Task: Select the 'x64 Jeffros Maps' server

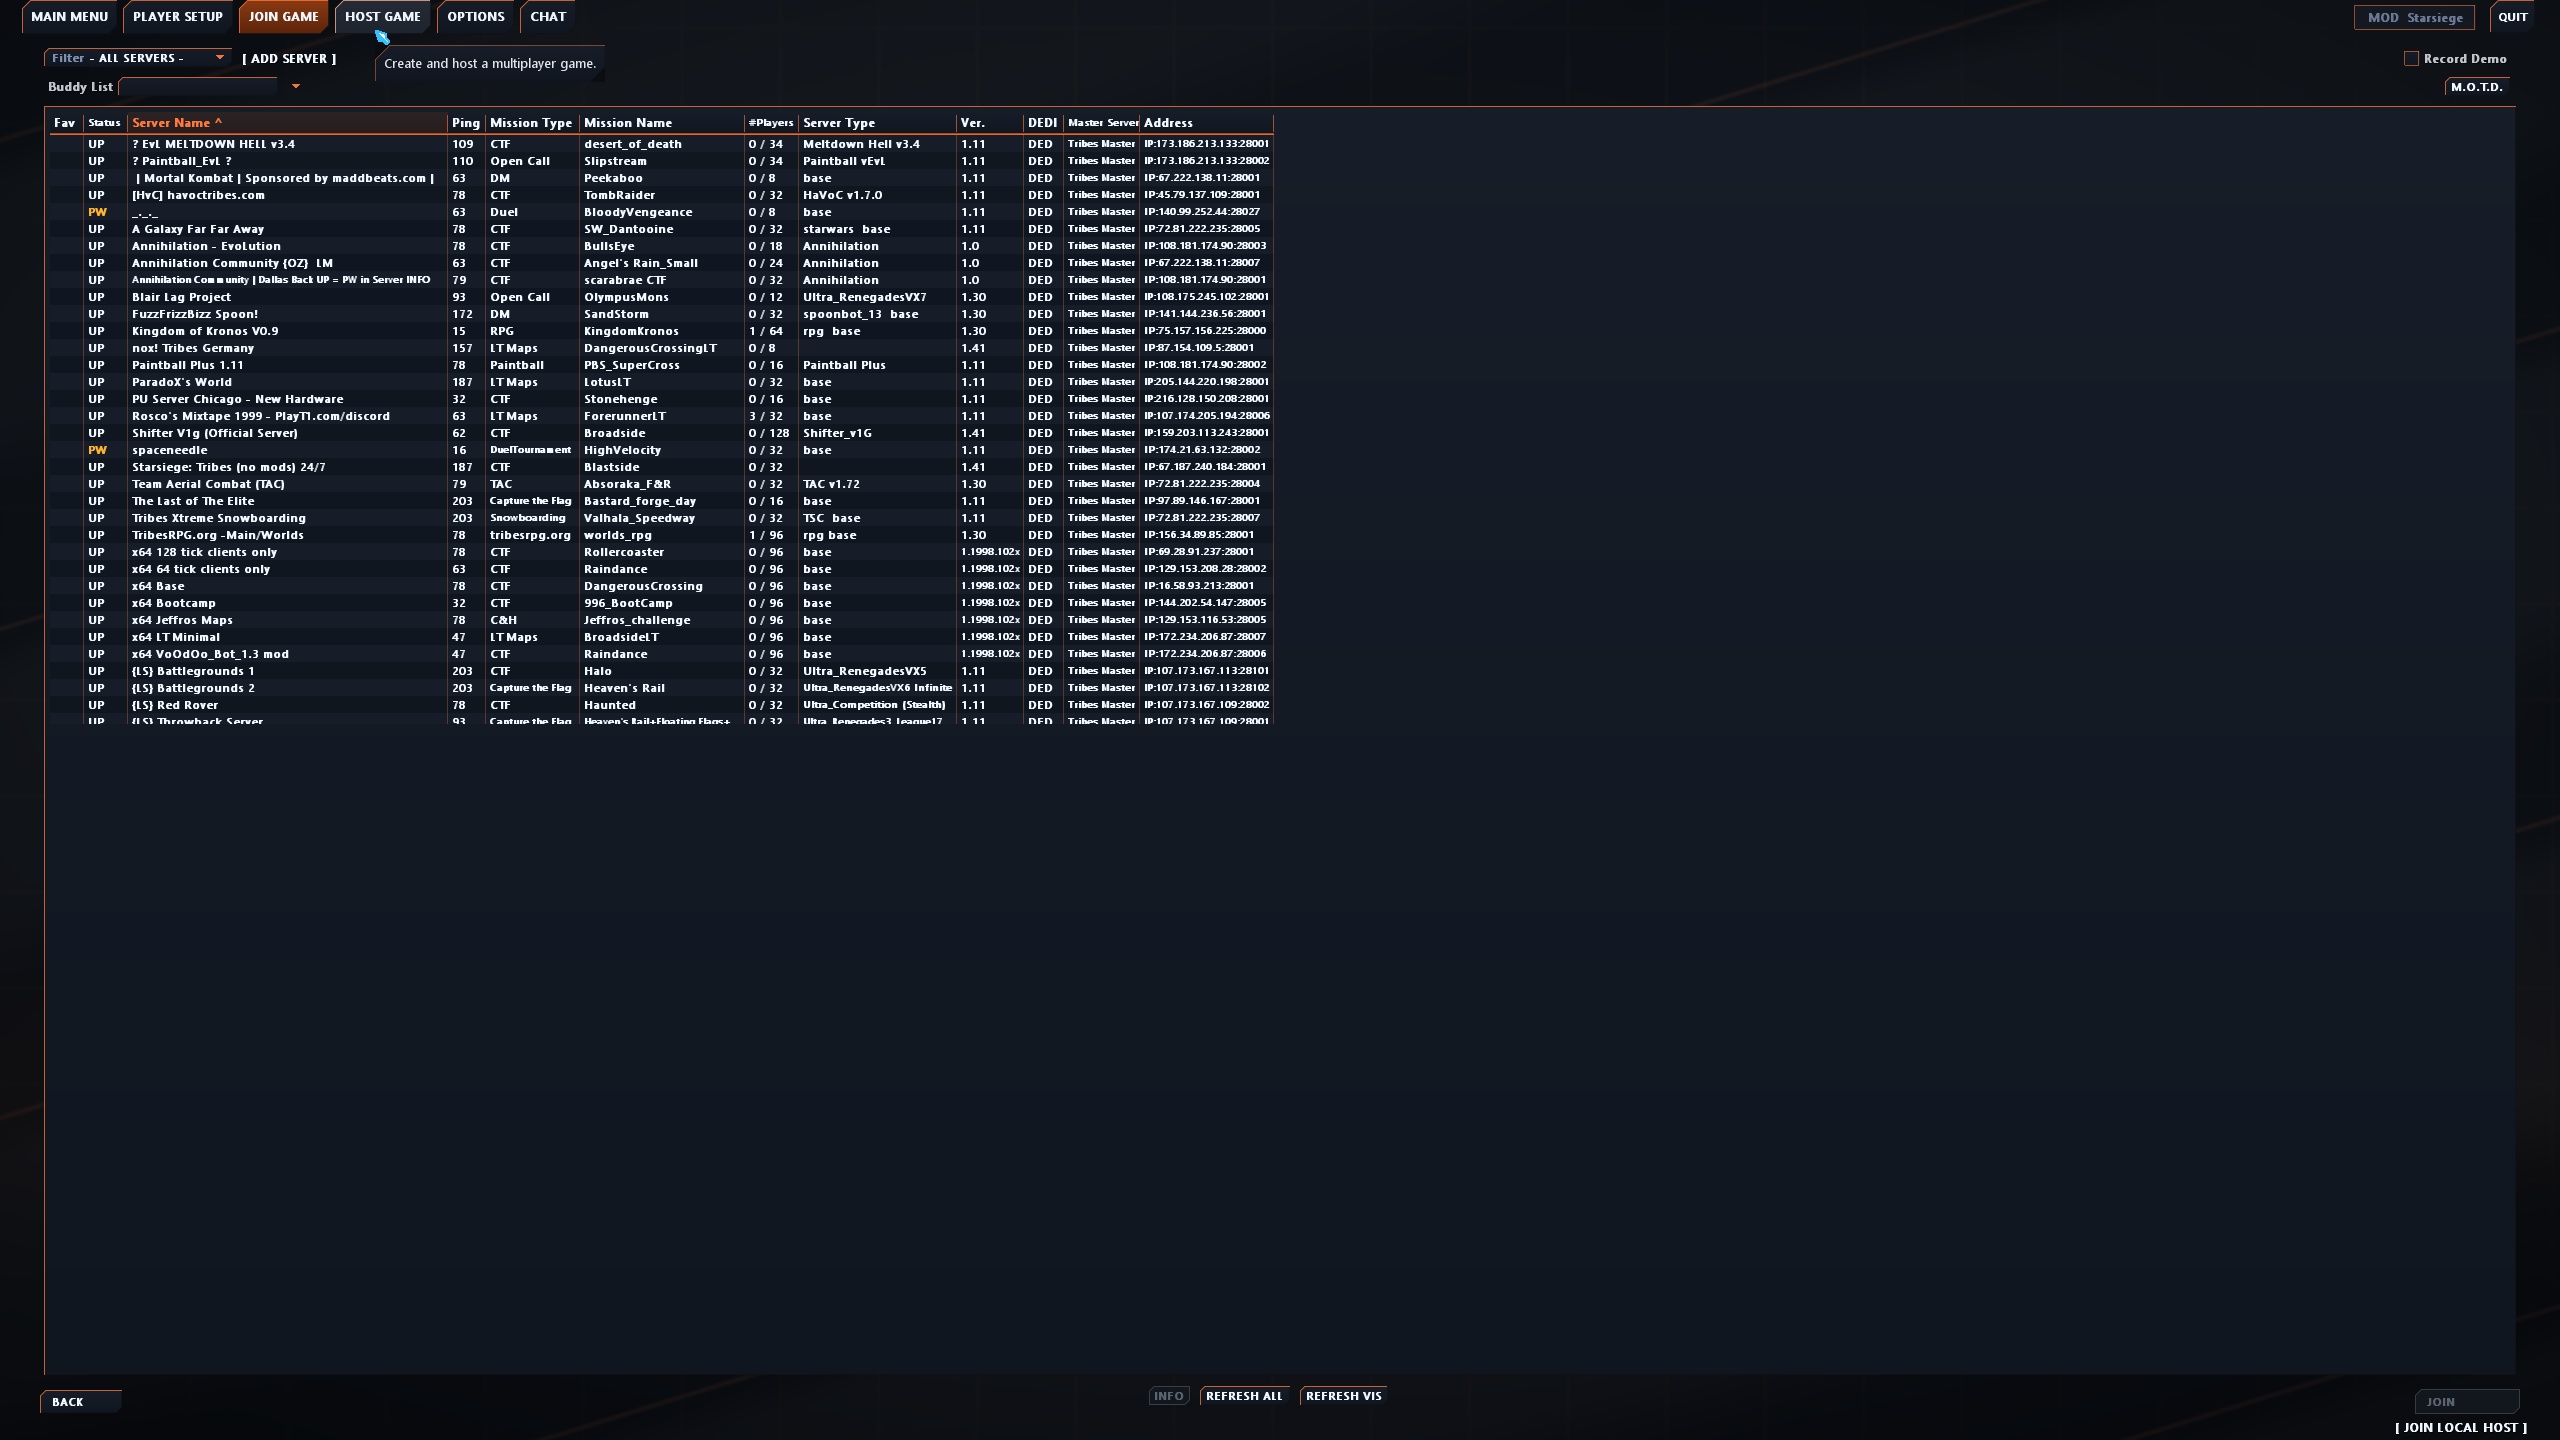Action: [x=661, y=620]
